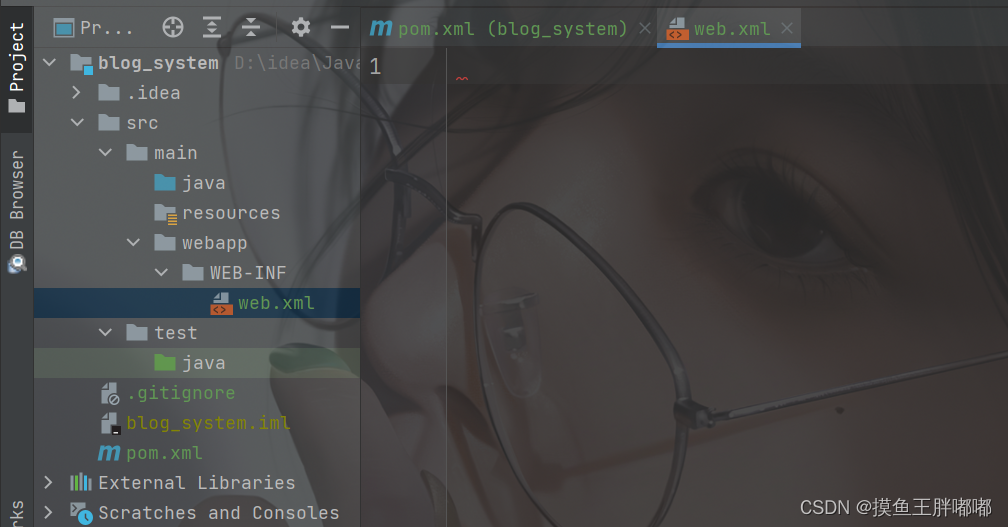
Task: Click the webapp folder label
Action: tap(214, 243)
